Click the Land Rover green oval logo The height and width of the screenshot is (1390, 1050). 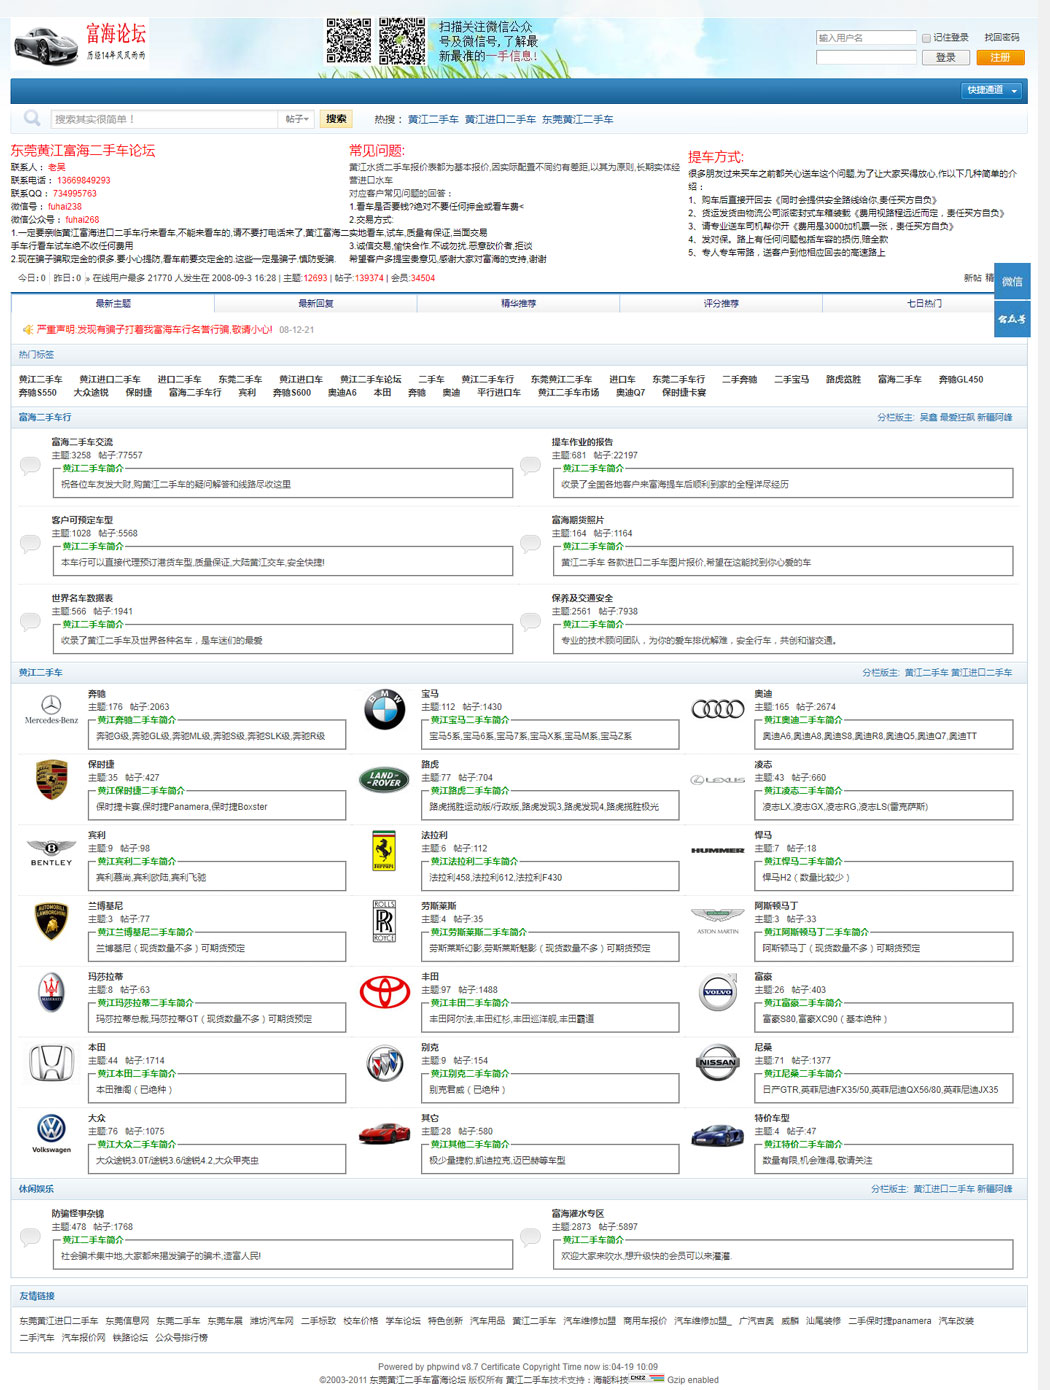click(384, 779)
